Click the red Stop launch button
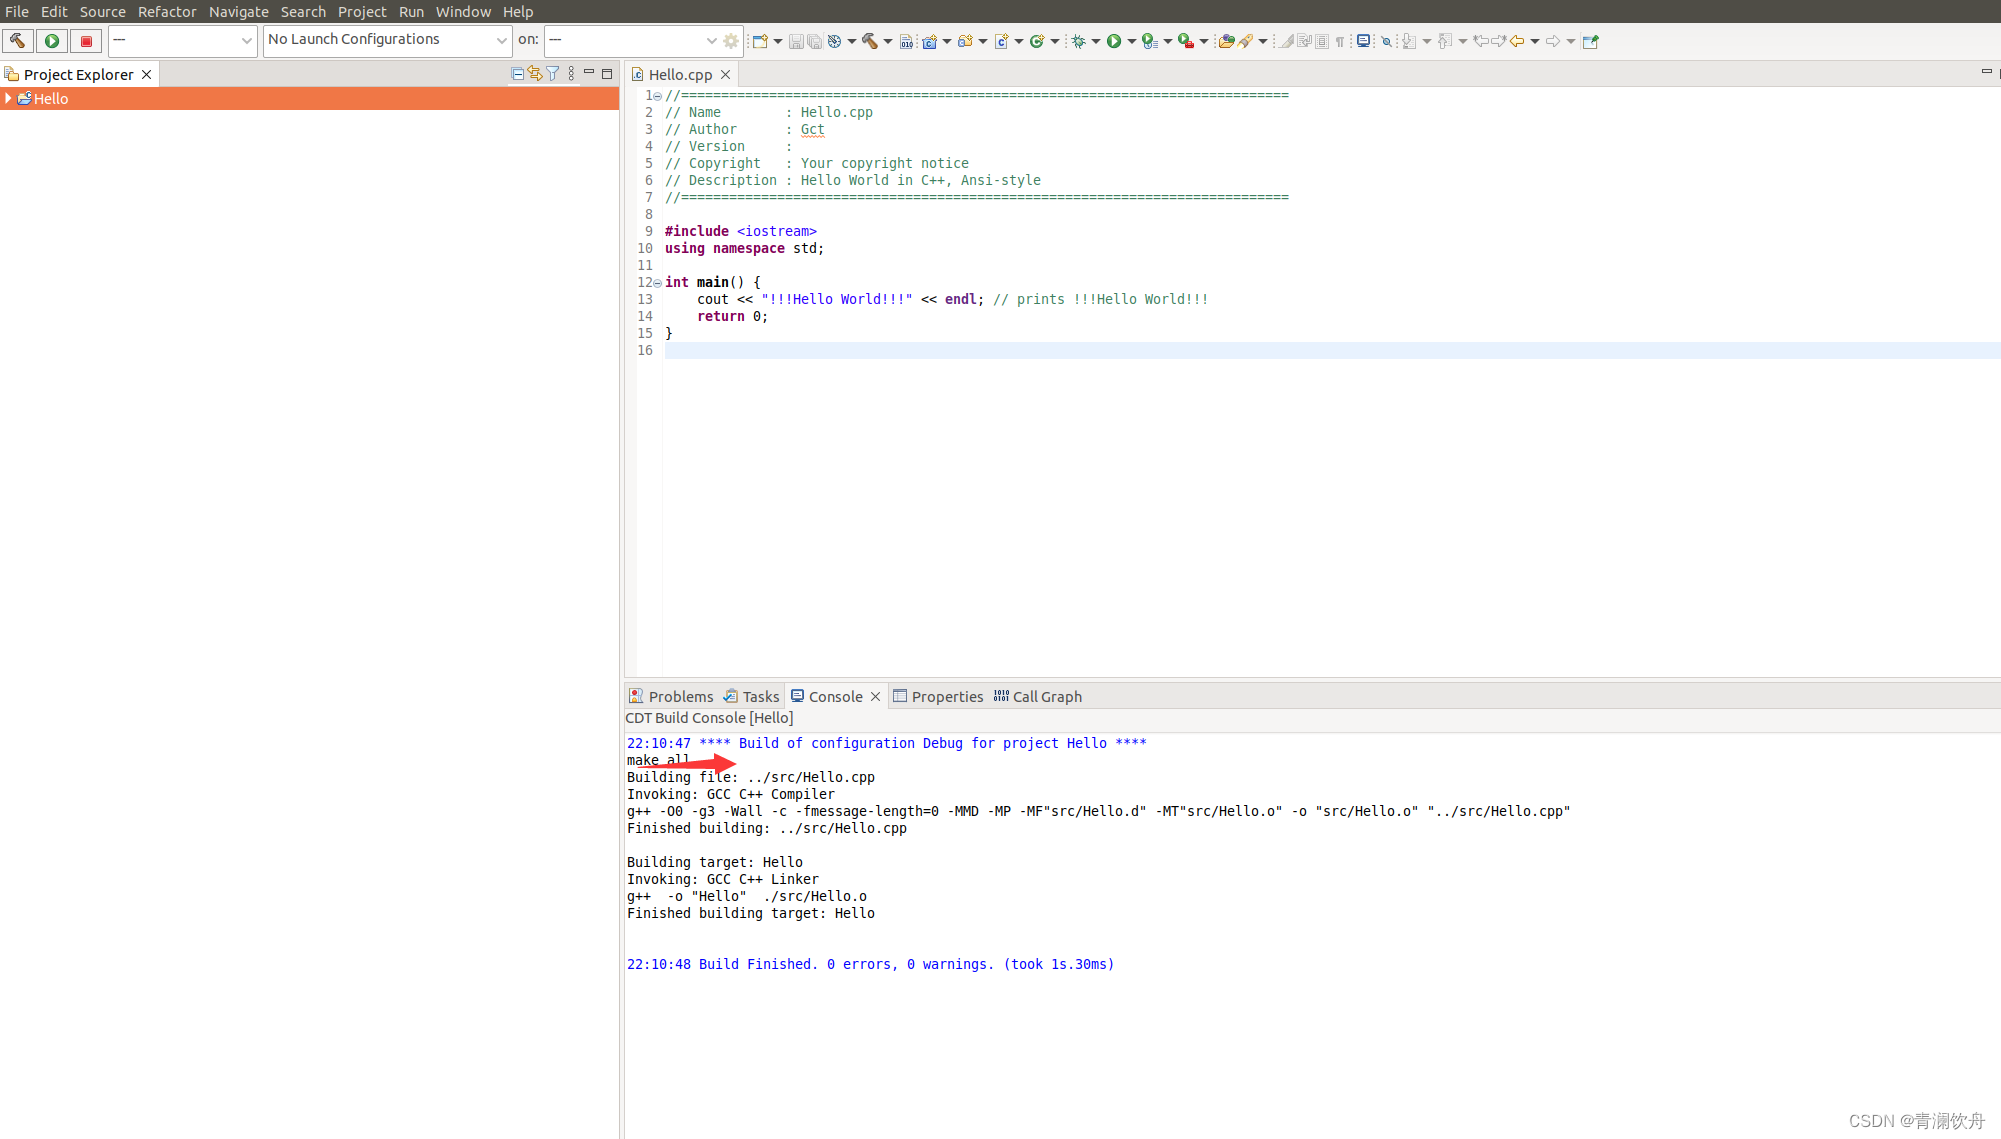Image resolution: width=2001 pixels, height=1139 pixels. [86, 41]
